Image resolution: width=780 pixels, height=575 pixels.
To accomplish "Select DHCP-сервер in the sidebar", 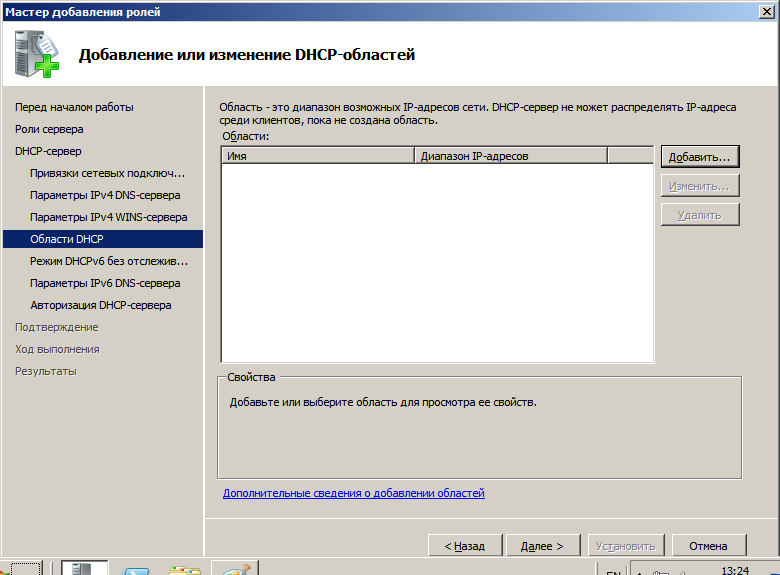I will [48, 151].
